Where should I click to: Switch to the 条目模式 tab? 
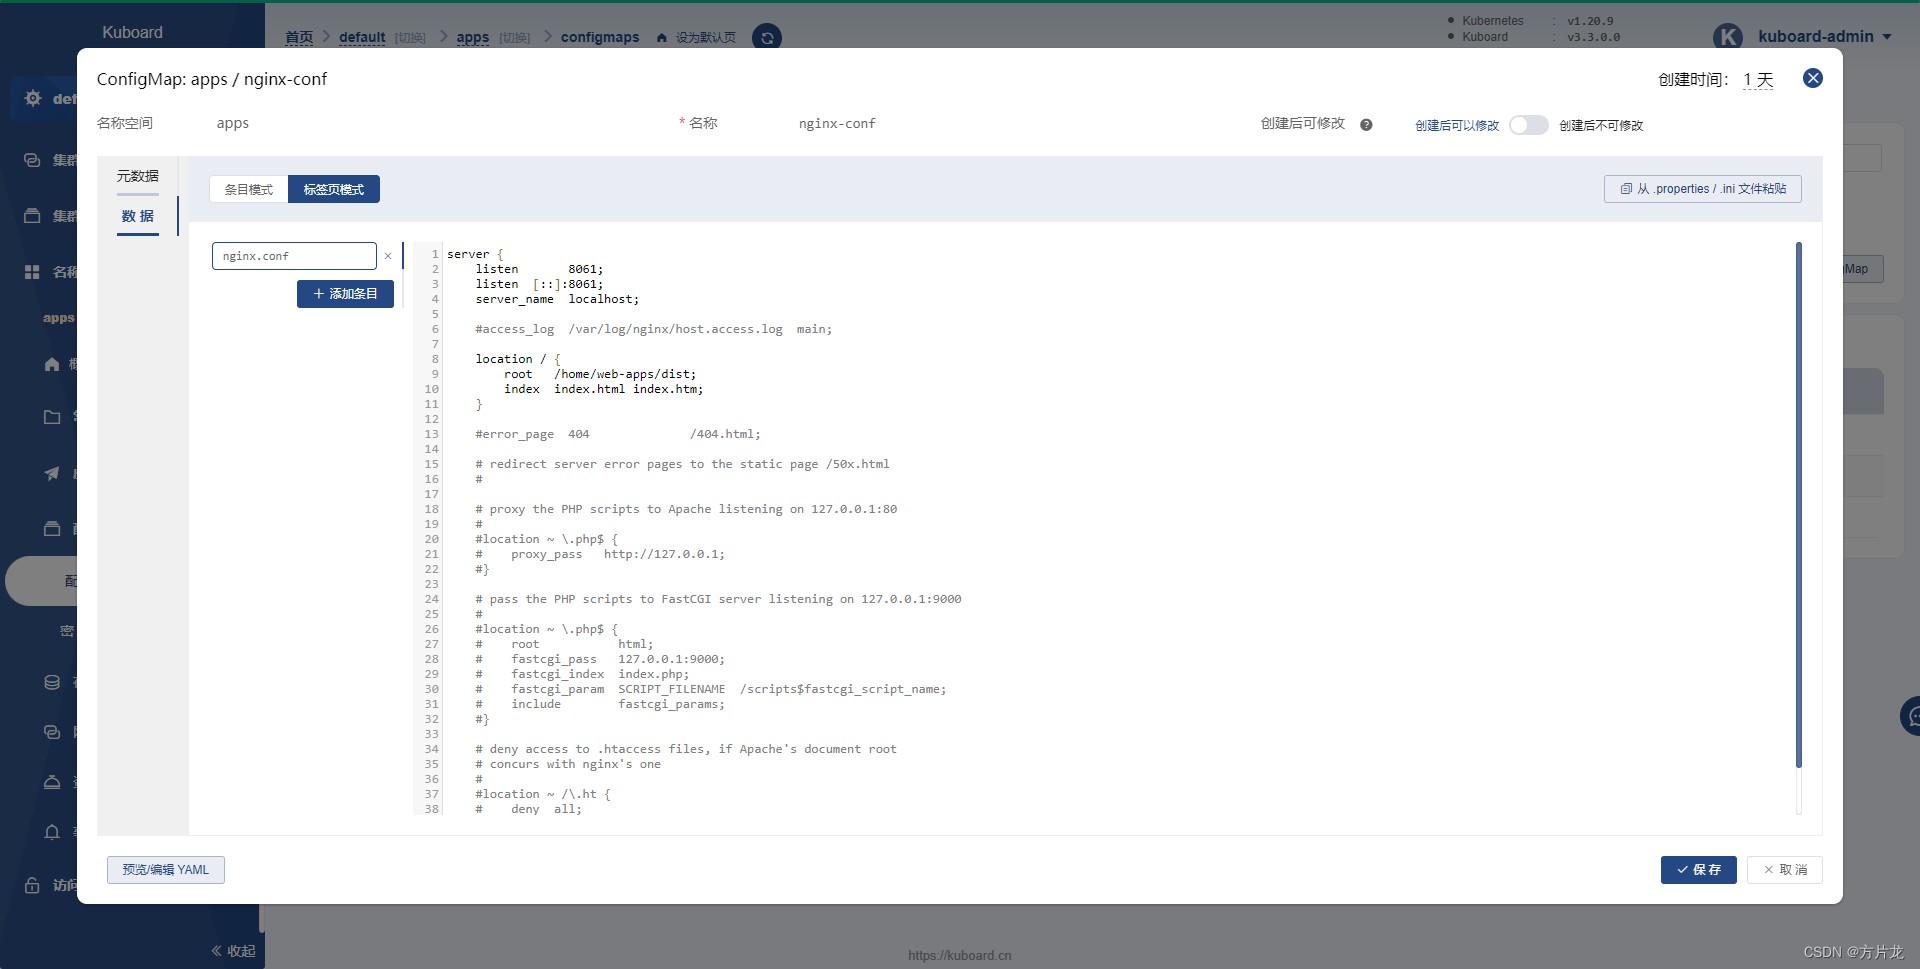pyautogui.click(x=247, y=189)
